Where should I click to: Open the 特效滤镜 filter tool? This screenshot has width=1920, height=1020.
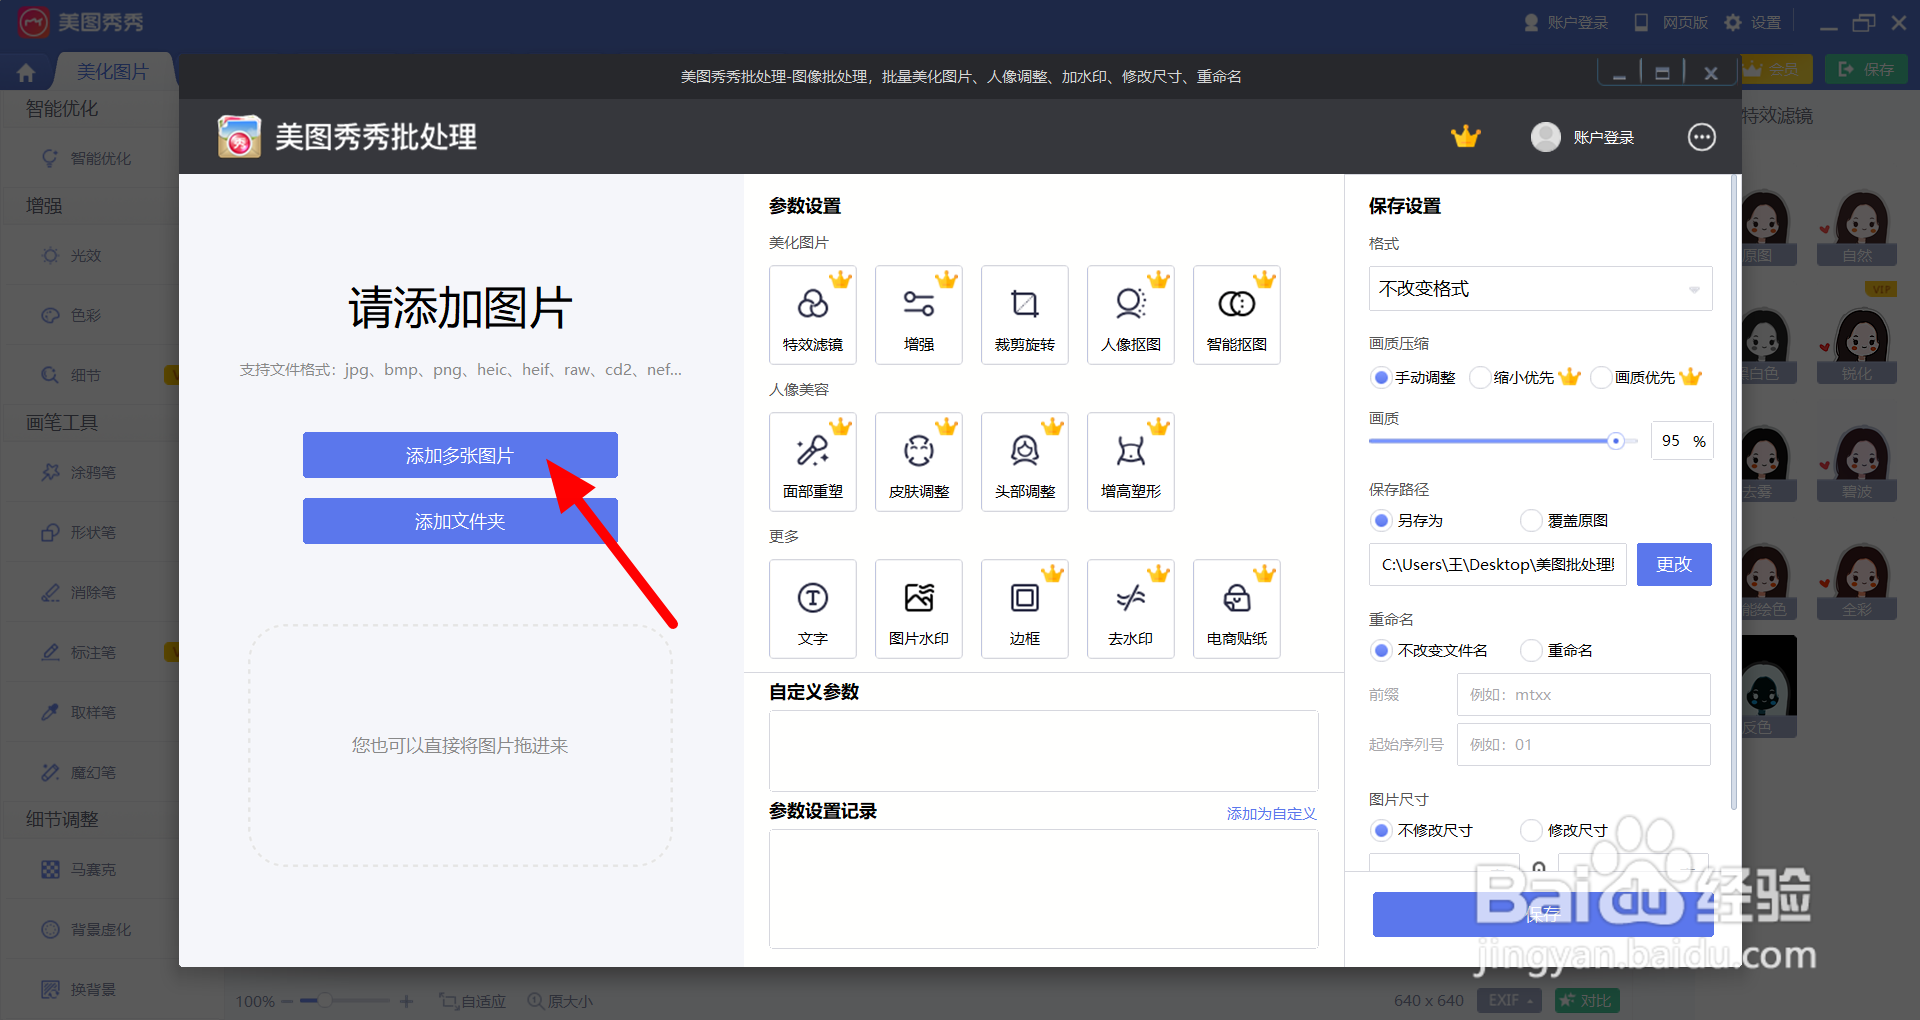(812, 315)
